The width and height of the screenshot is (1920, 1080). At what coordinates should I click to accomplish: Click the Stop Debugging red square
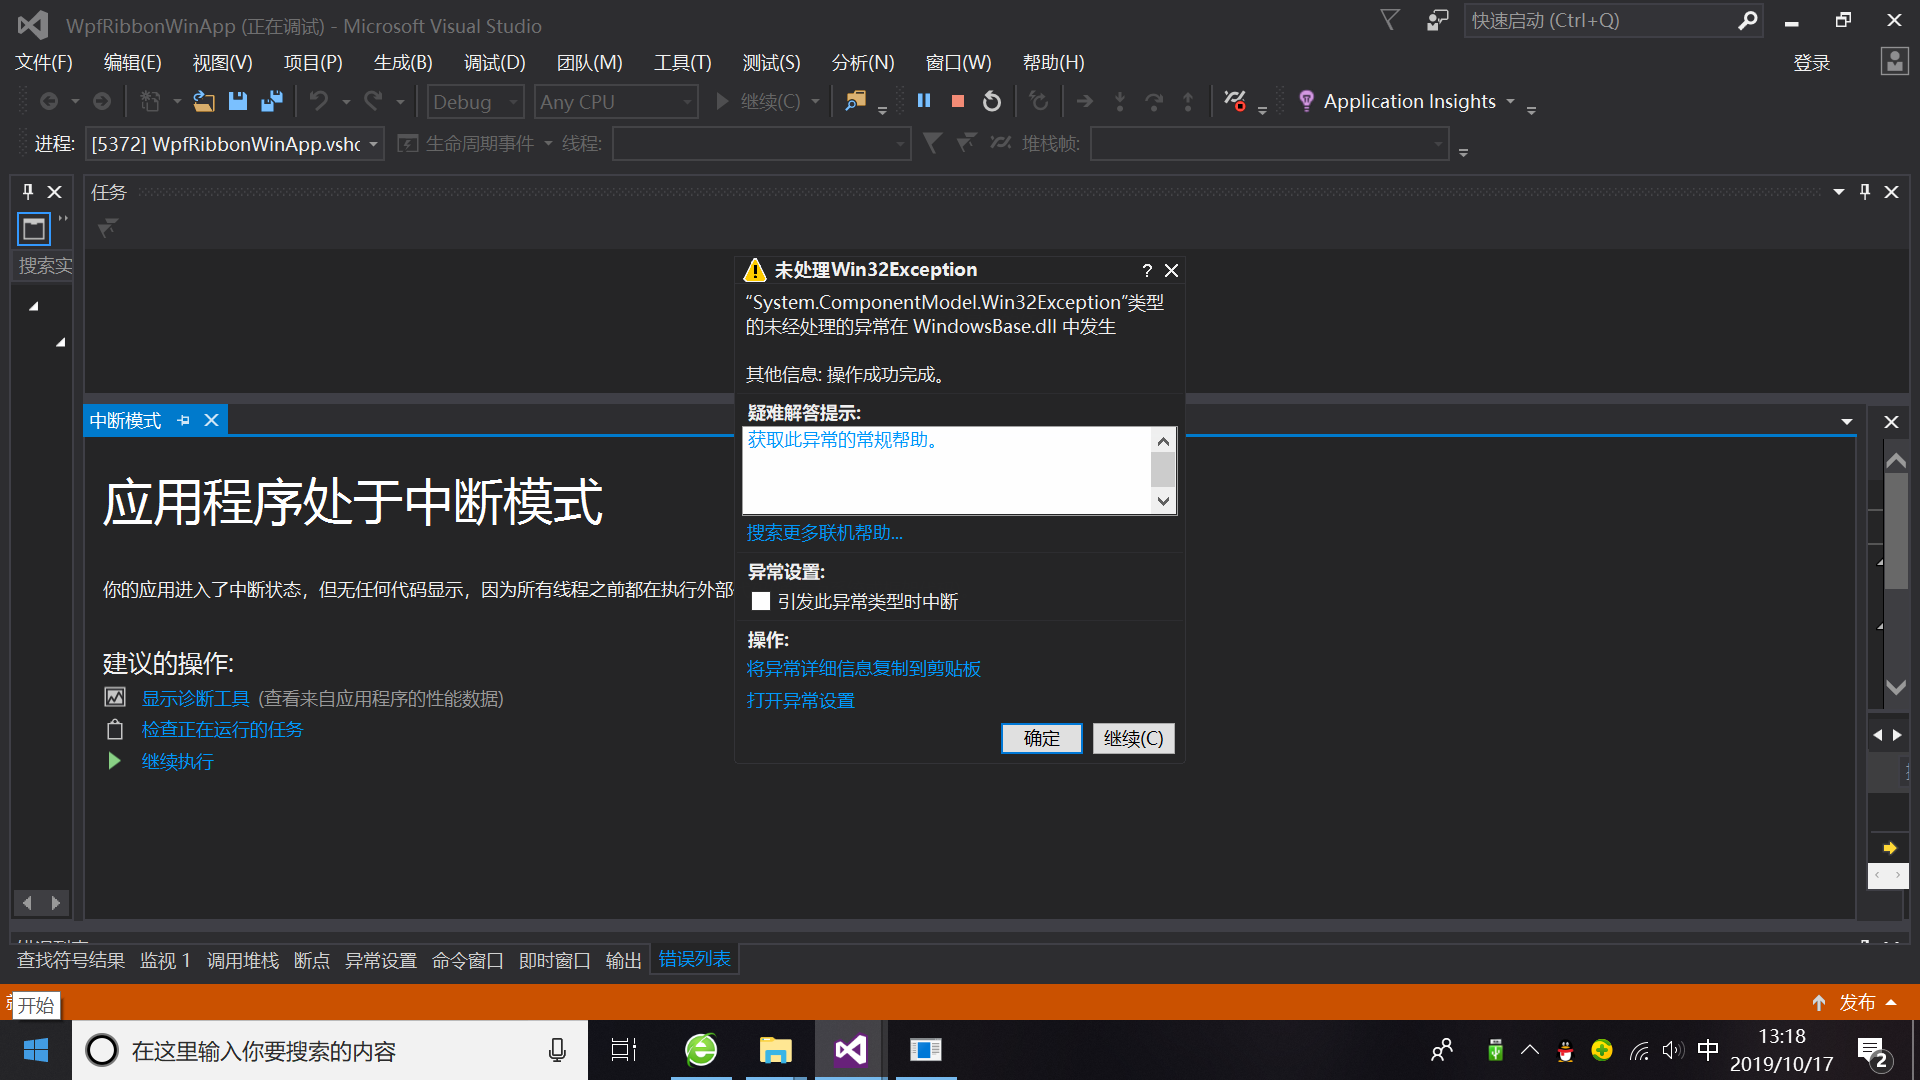957,101
